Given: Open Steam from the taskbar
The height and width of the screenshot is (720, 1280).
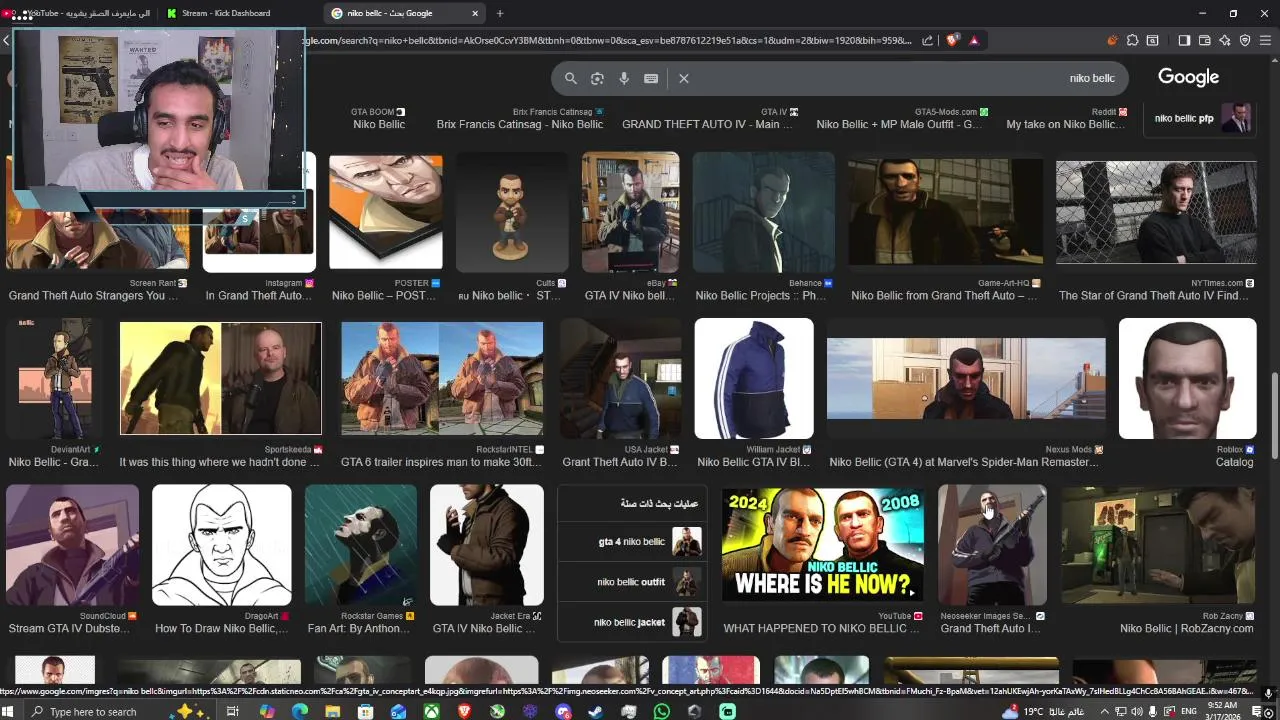Looking at the screenshot, I should pos(596,711).
